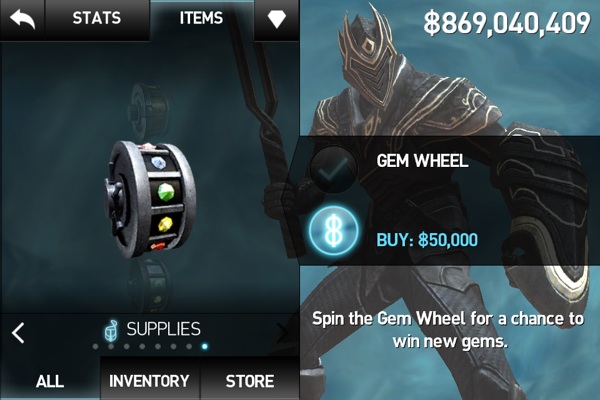Show ALL items filter
This screenshot has width=600, height=400.
pyautogui.click(x=50, y=380)
